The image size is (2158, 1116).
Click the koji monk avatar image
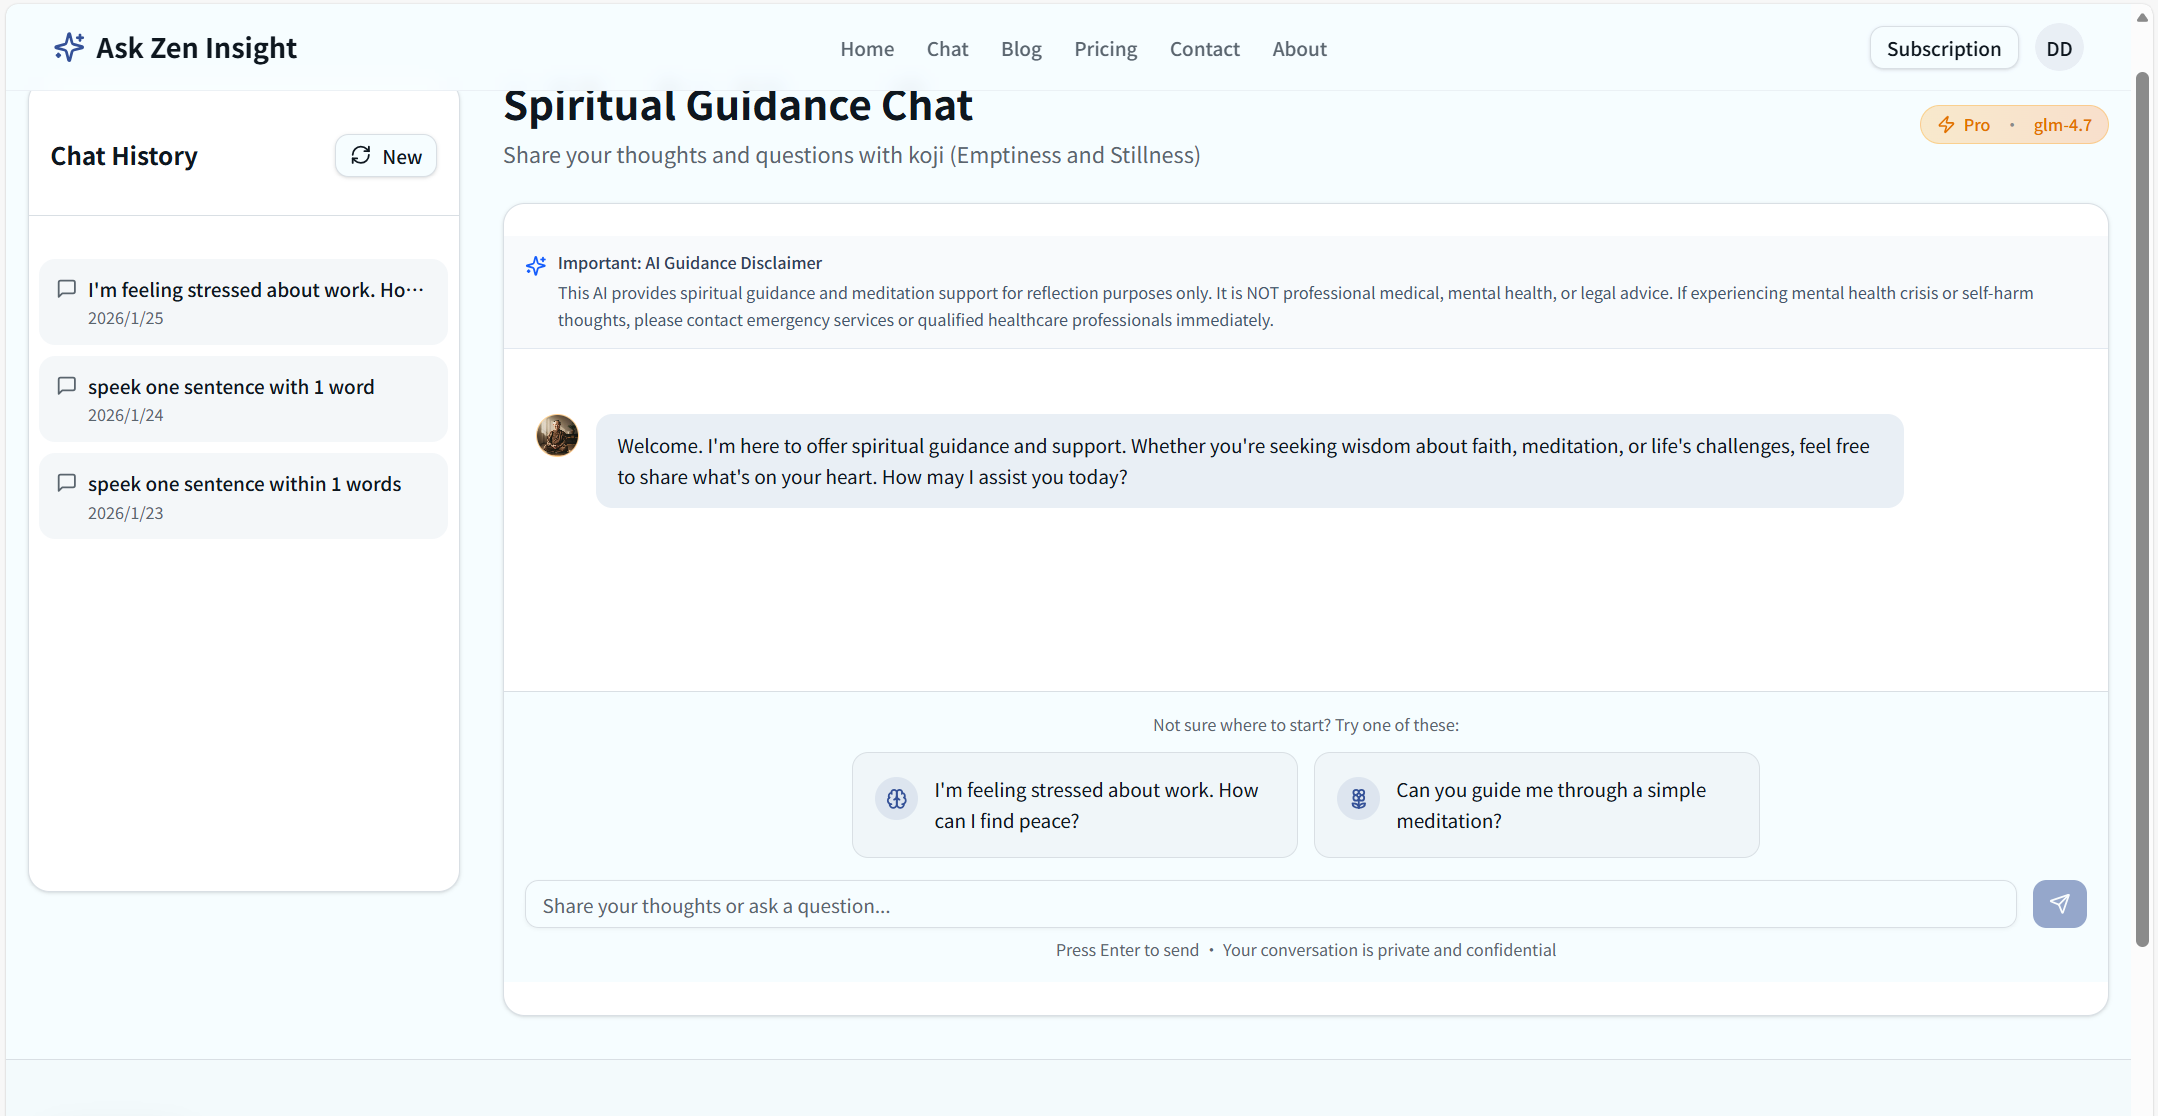(557, 436)
